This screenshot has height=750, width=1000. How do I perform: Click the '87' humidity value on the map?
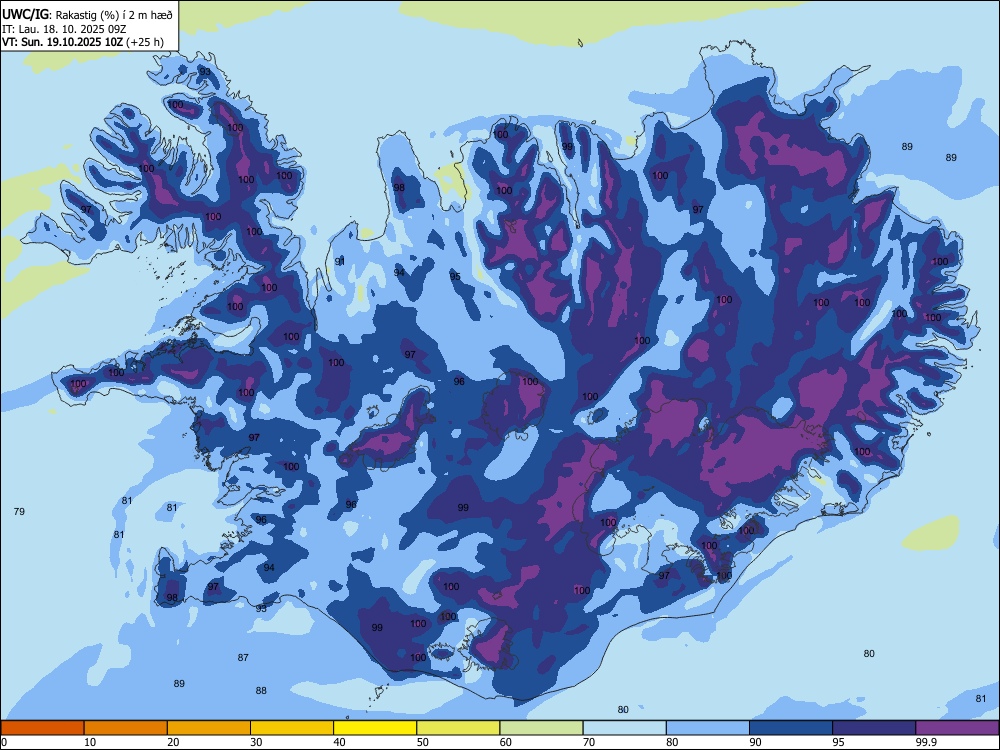coord(243,658)
